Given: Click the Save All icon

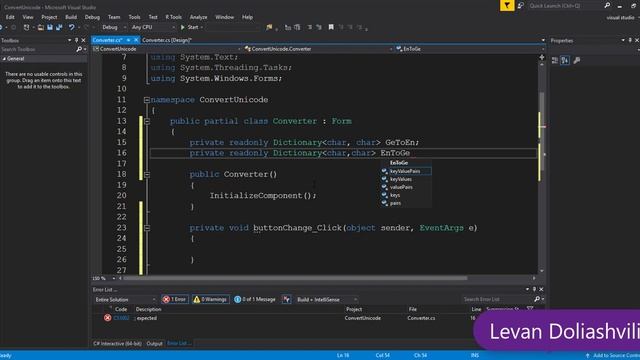Looking at the screenshot, I should pos(59,27).
